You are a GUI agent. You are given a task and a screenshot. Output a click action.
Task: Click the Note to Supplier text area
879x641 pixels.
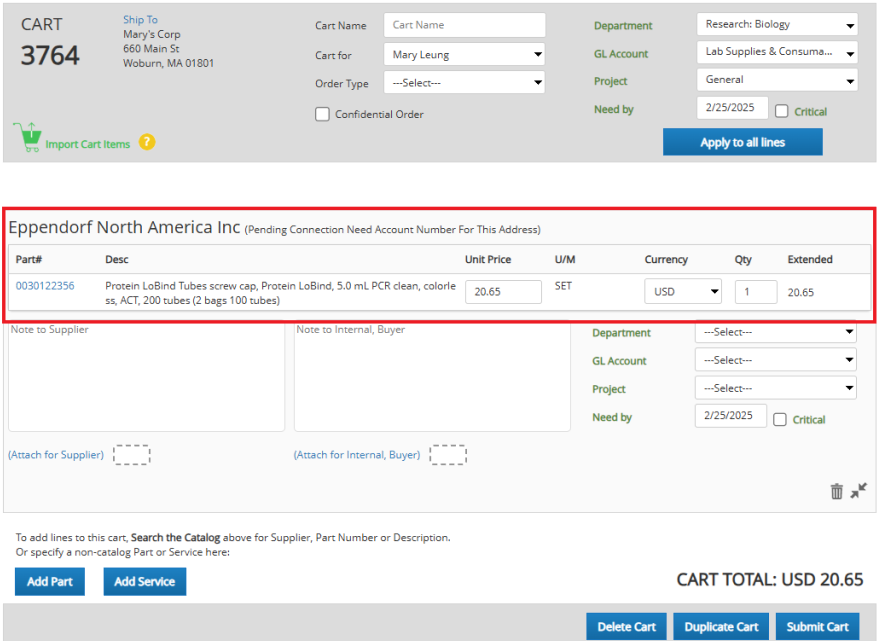click(146, 376)
